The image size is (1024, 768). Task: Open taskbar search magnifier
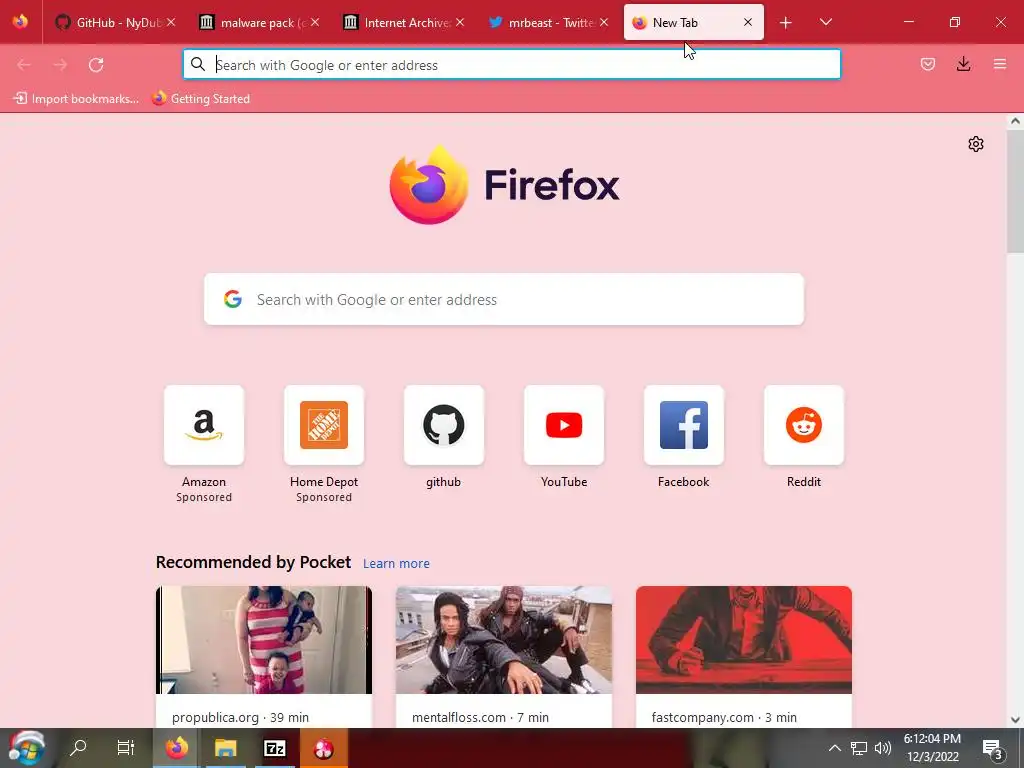coord(78,748)
